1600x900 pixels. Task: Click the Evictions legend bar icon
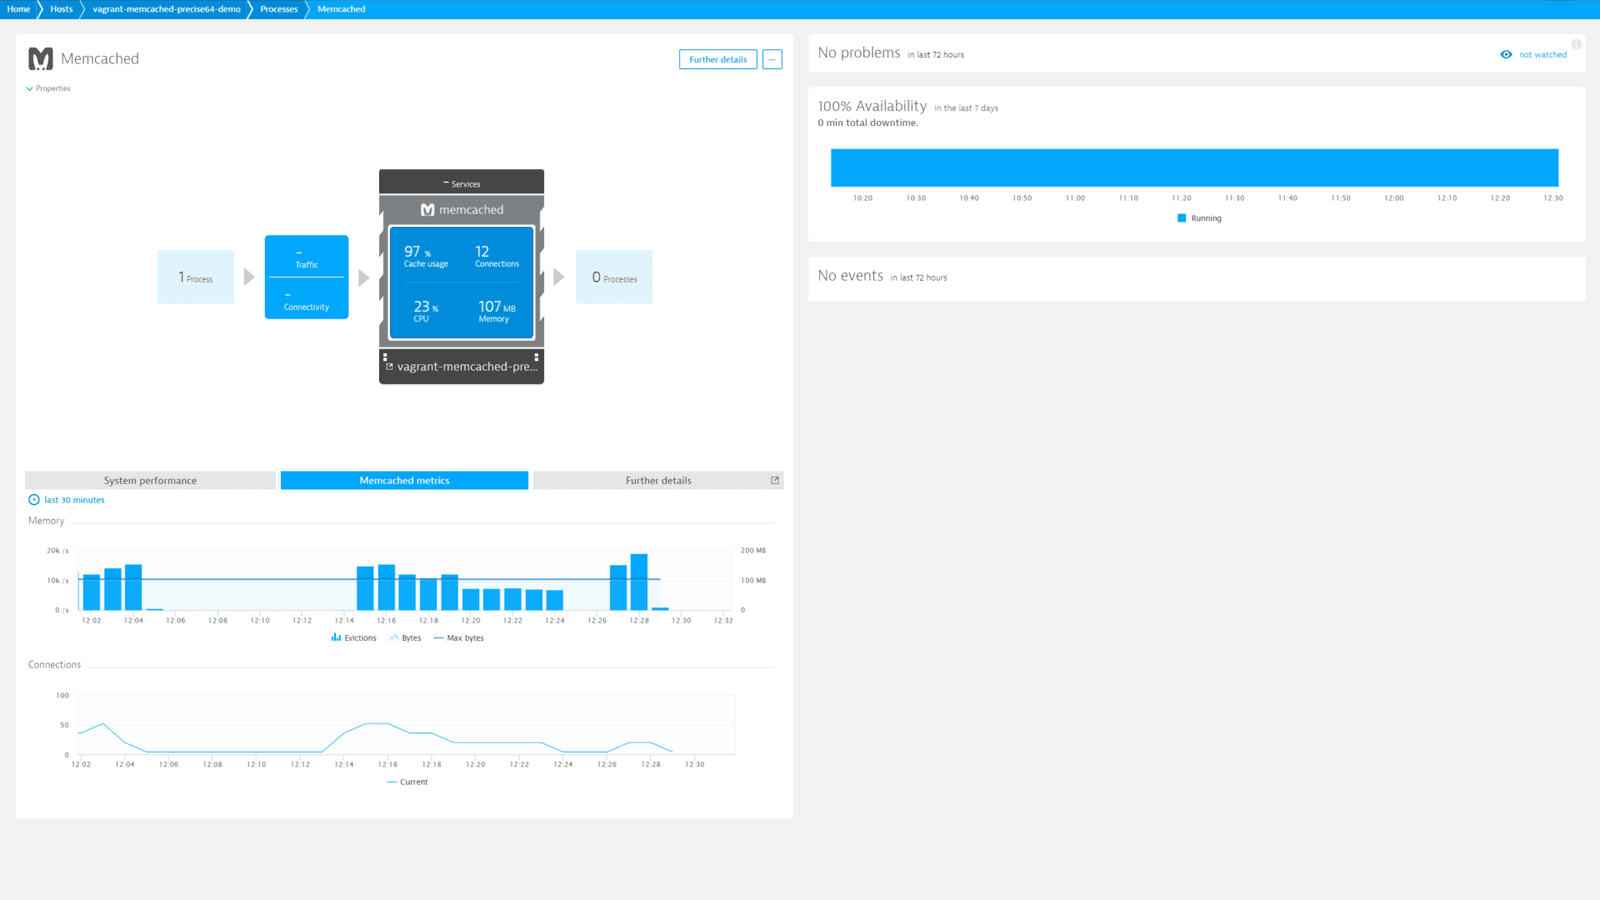click(336, 637)
